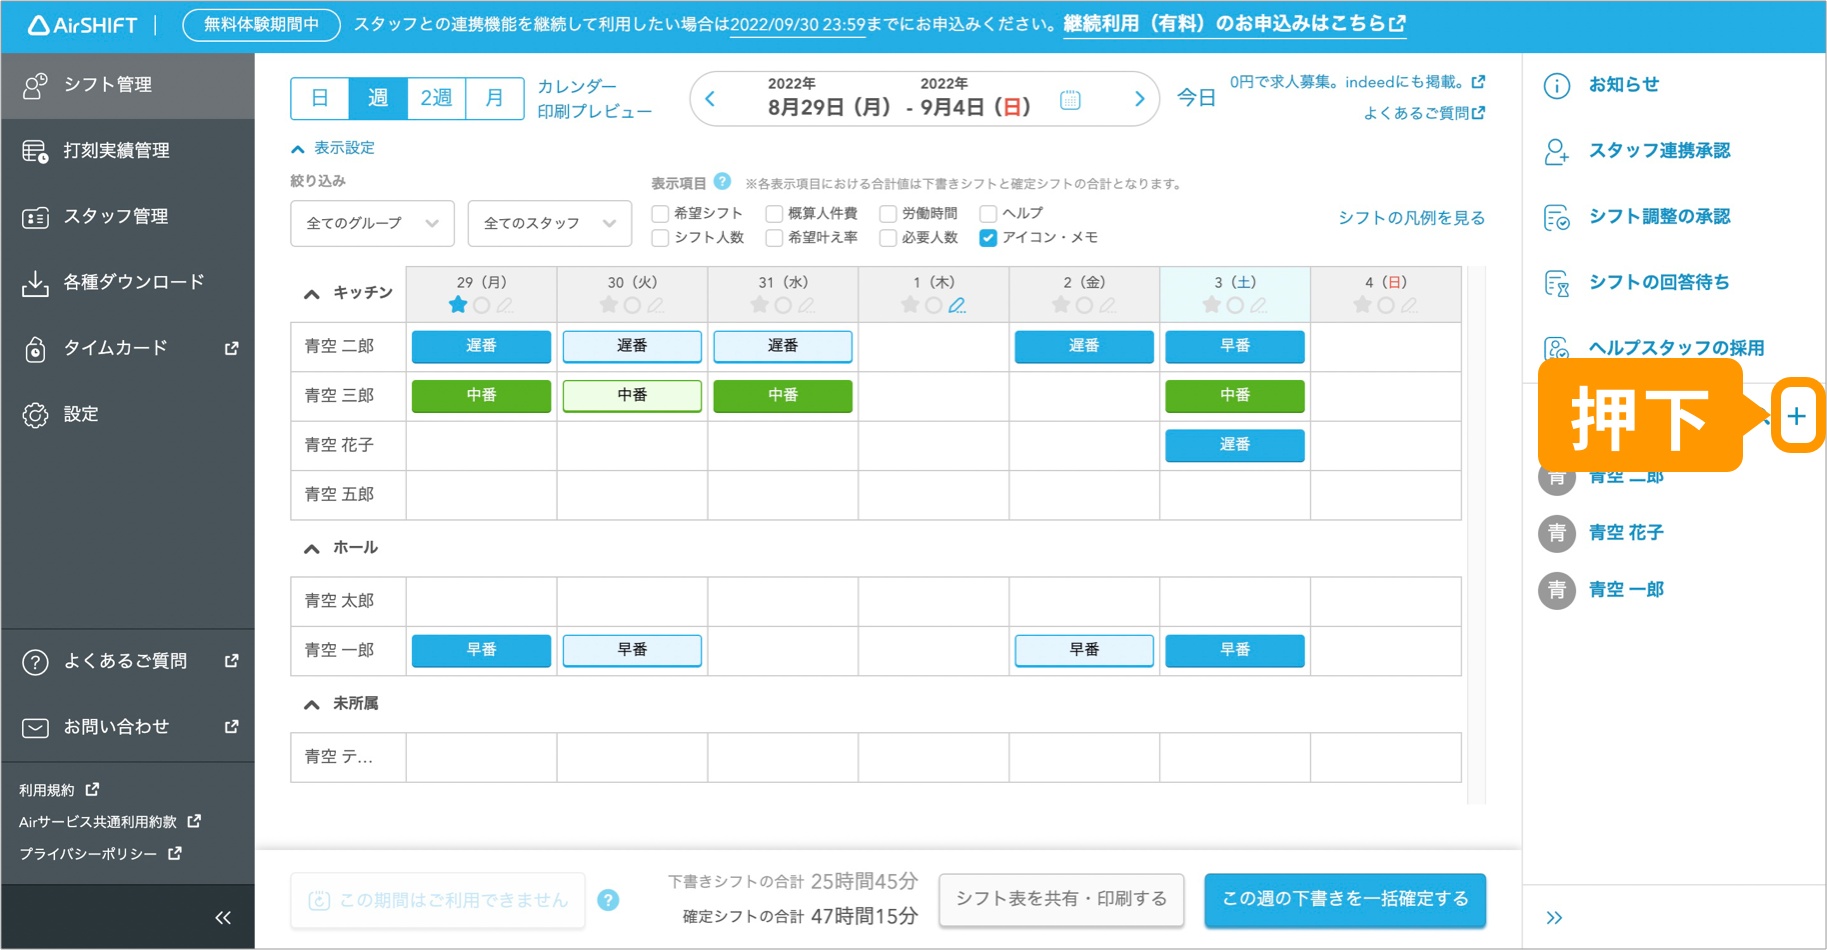The image size is (1827, 950).
Task: Click the blue star icon under 29 (月)
Action: pyautogui.click(x=458, y=305)
